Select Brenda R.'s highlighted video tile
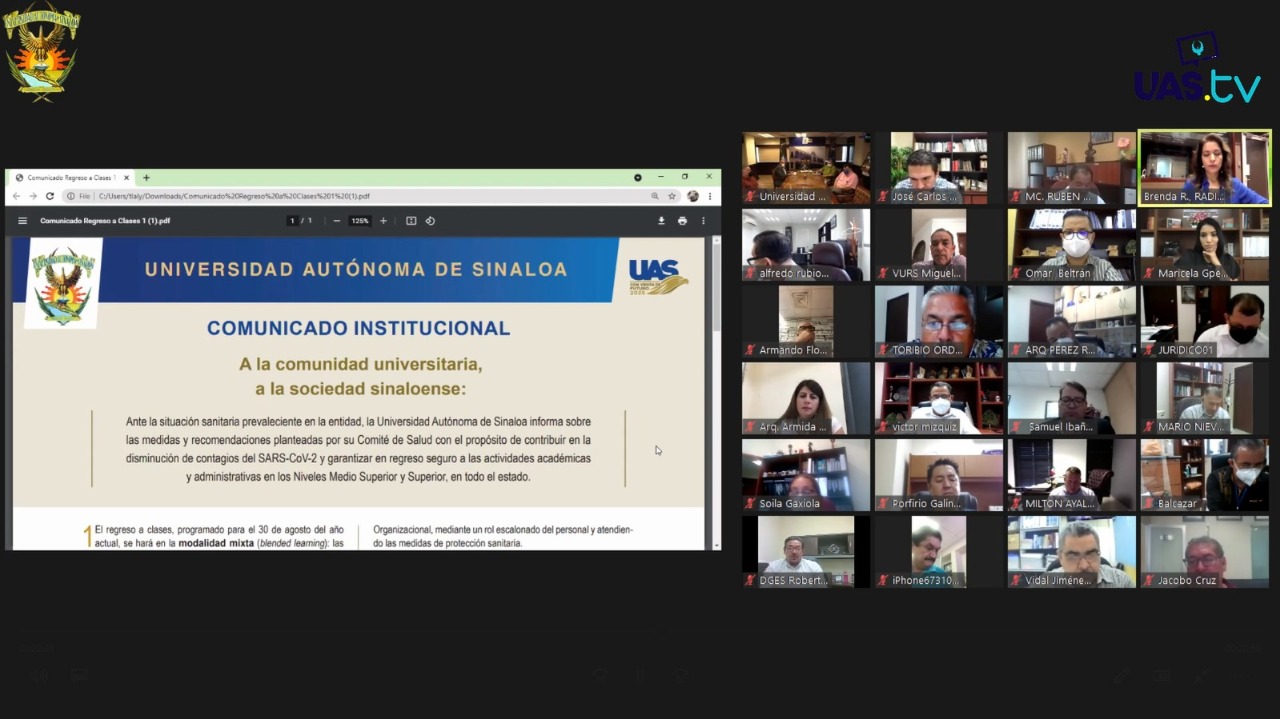The width and height of the screenshot is (1280, 719). click(1205, 168)
